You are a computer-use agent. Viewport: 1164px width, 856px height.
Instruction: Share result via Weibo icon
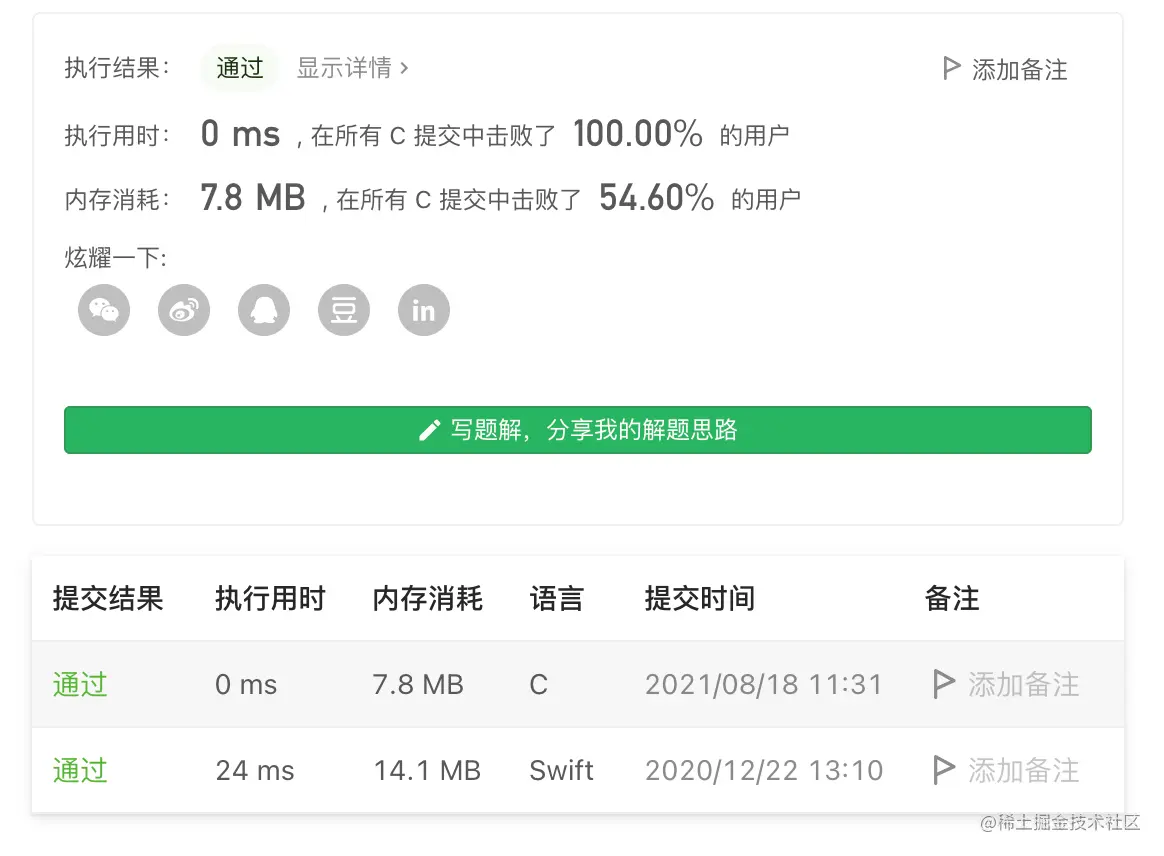click(x=184, y=310)
